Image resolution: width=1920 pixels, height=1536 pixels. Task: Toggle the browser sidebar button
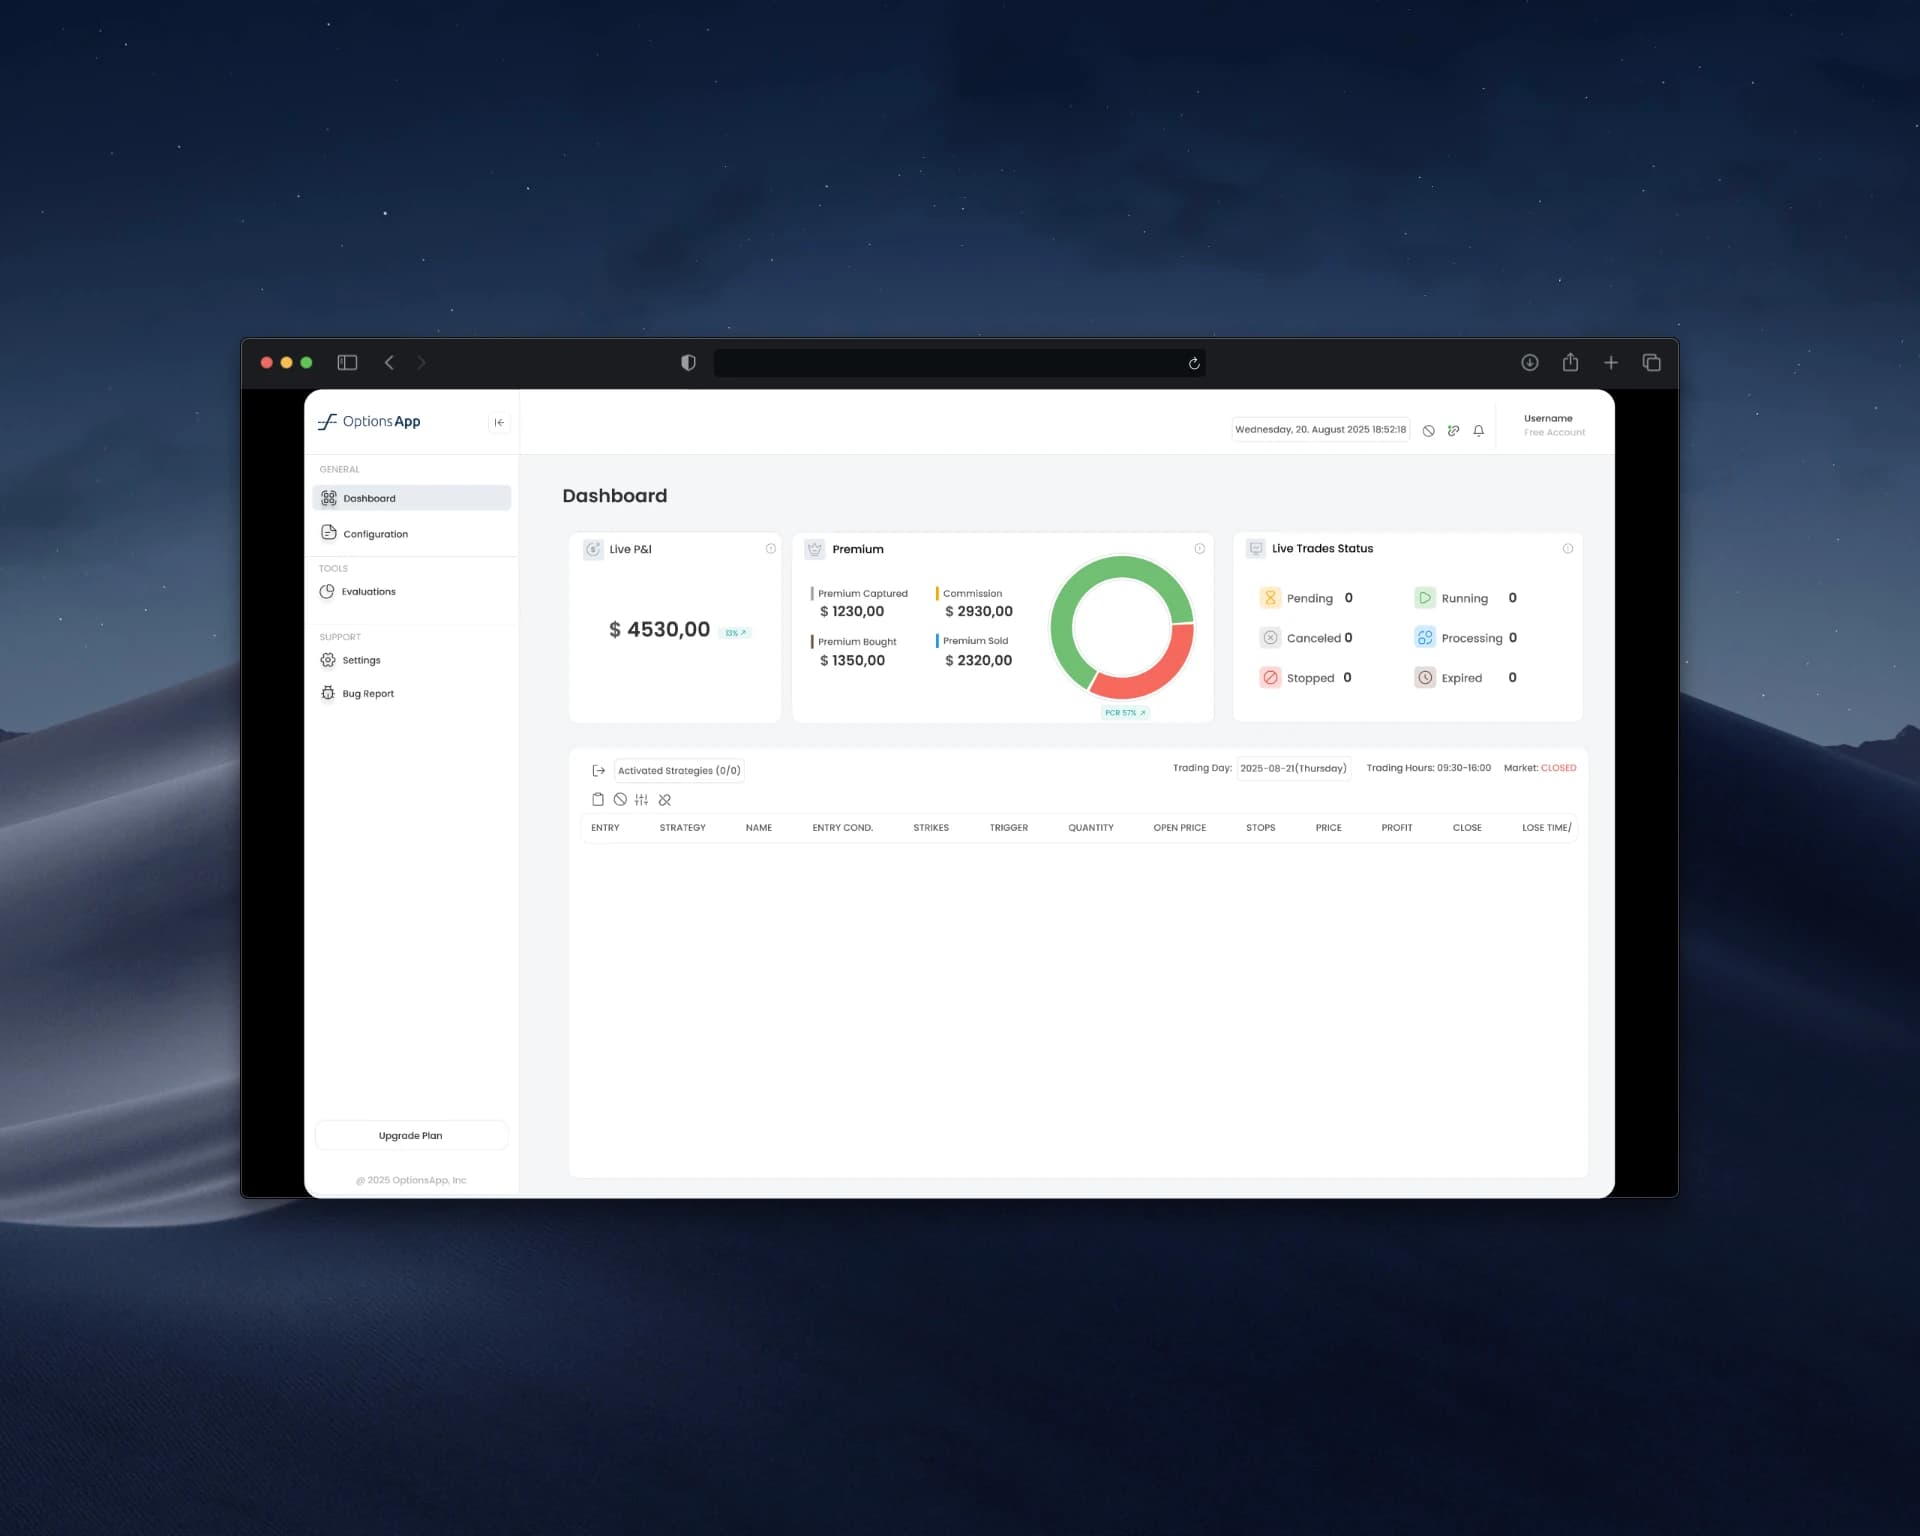click(x=347, y=362)
